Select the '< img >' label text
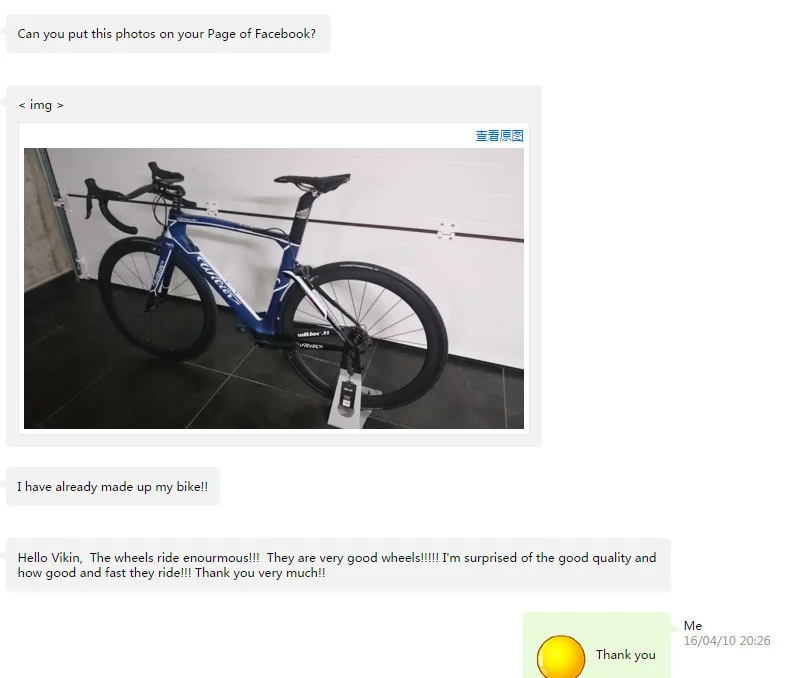 [41, 105]
